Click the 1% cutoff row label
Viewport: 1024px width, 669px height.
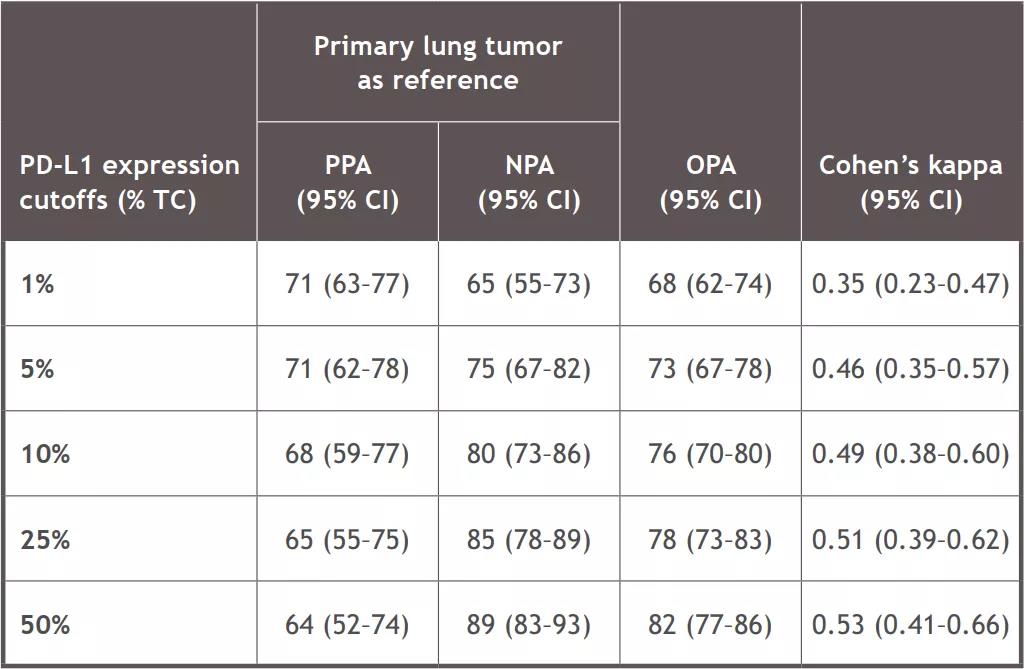tap(38, 284)
